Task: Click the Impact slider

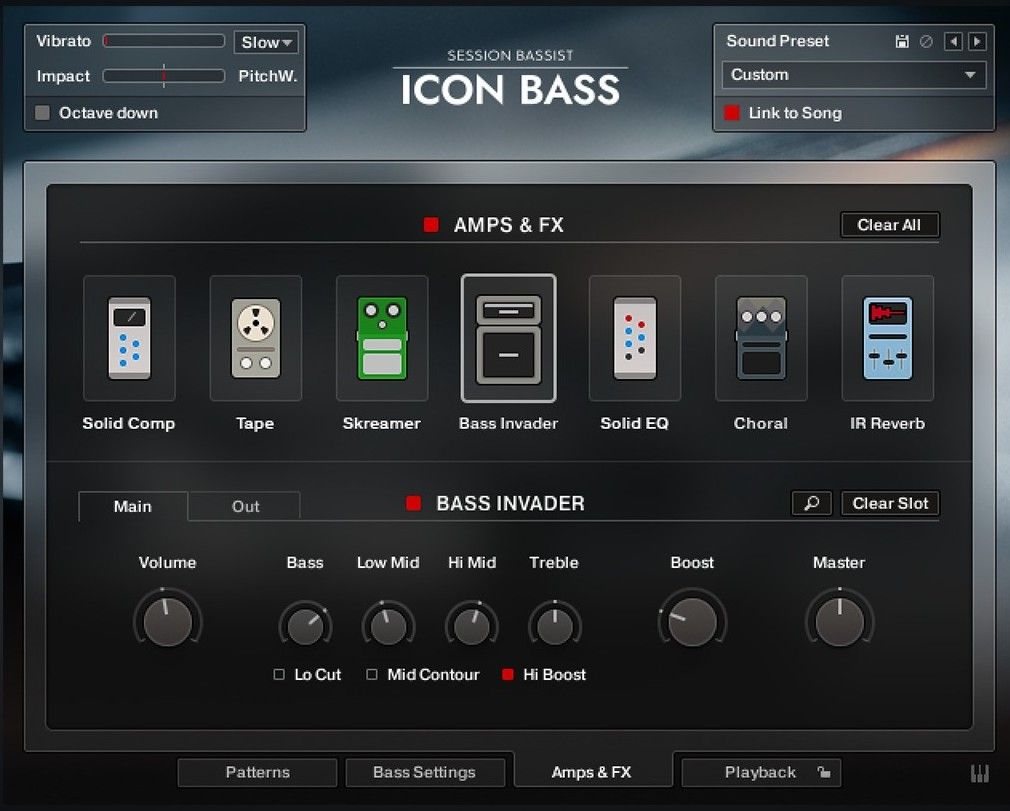Action: [164, 76]
